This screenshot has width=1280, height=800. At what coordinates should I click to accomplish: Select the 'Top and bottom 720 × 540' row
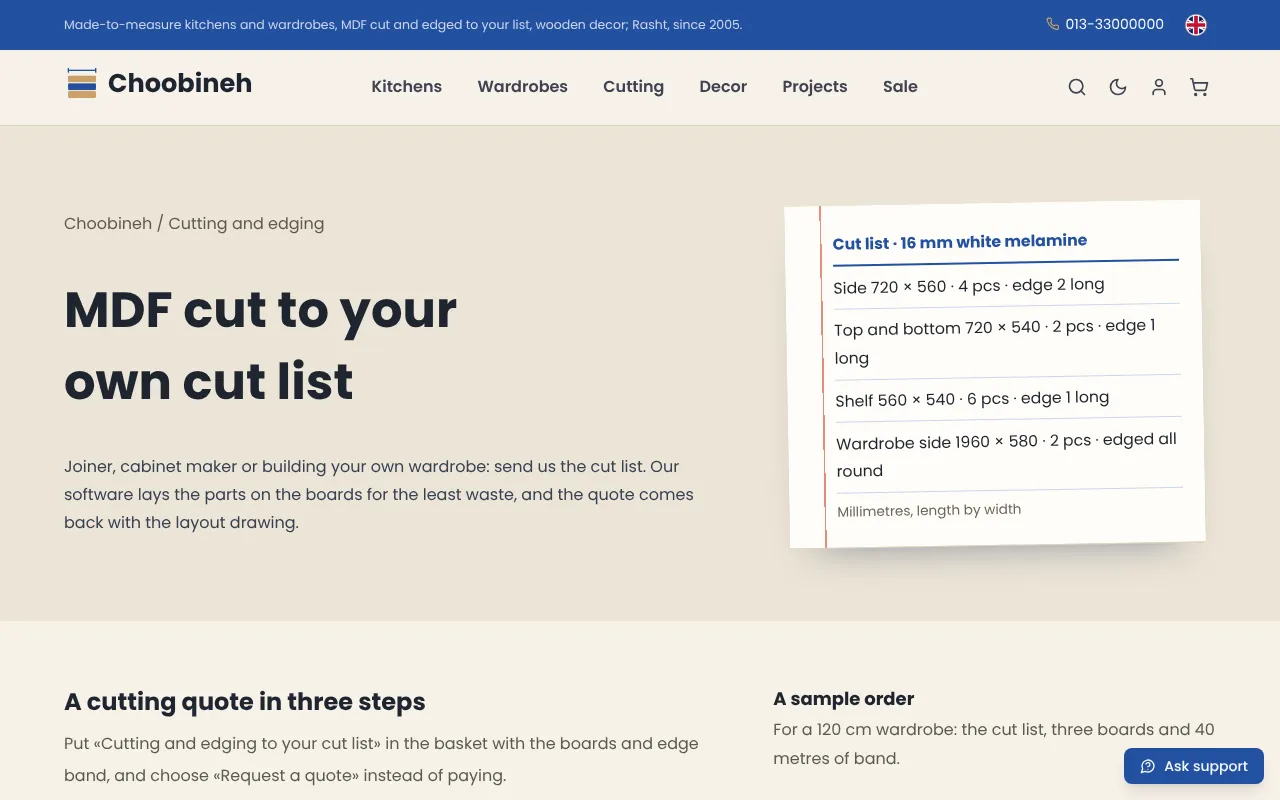pos(1007,341)
